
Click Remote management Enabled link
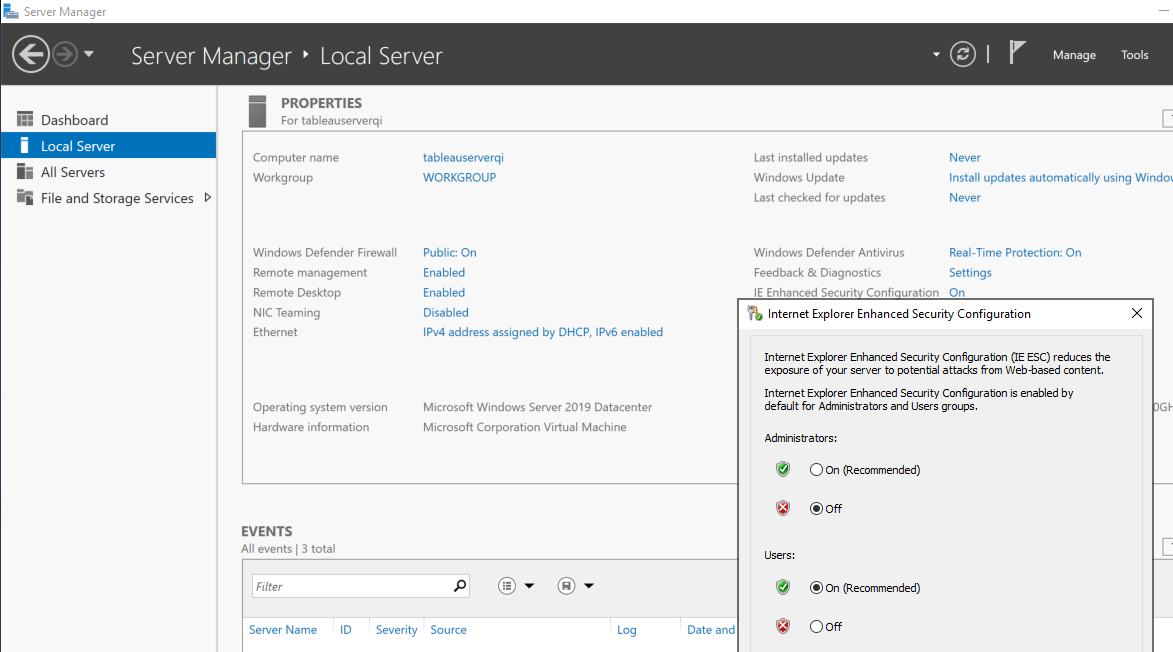click(x=444, y=272)
